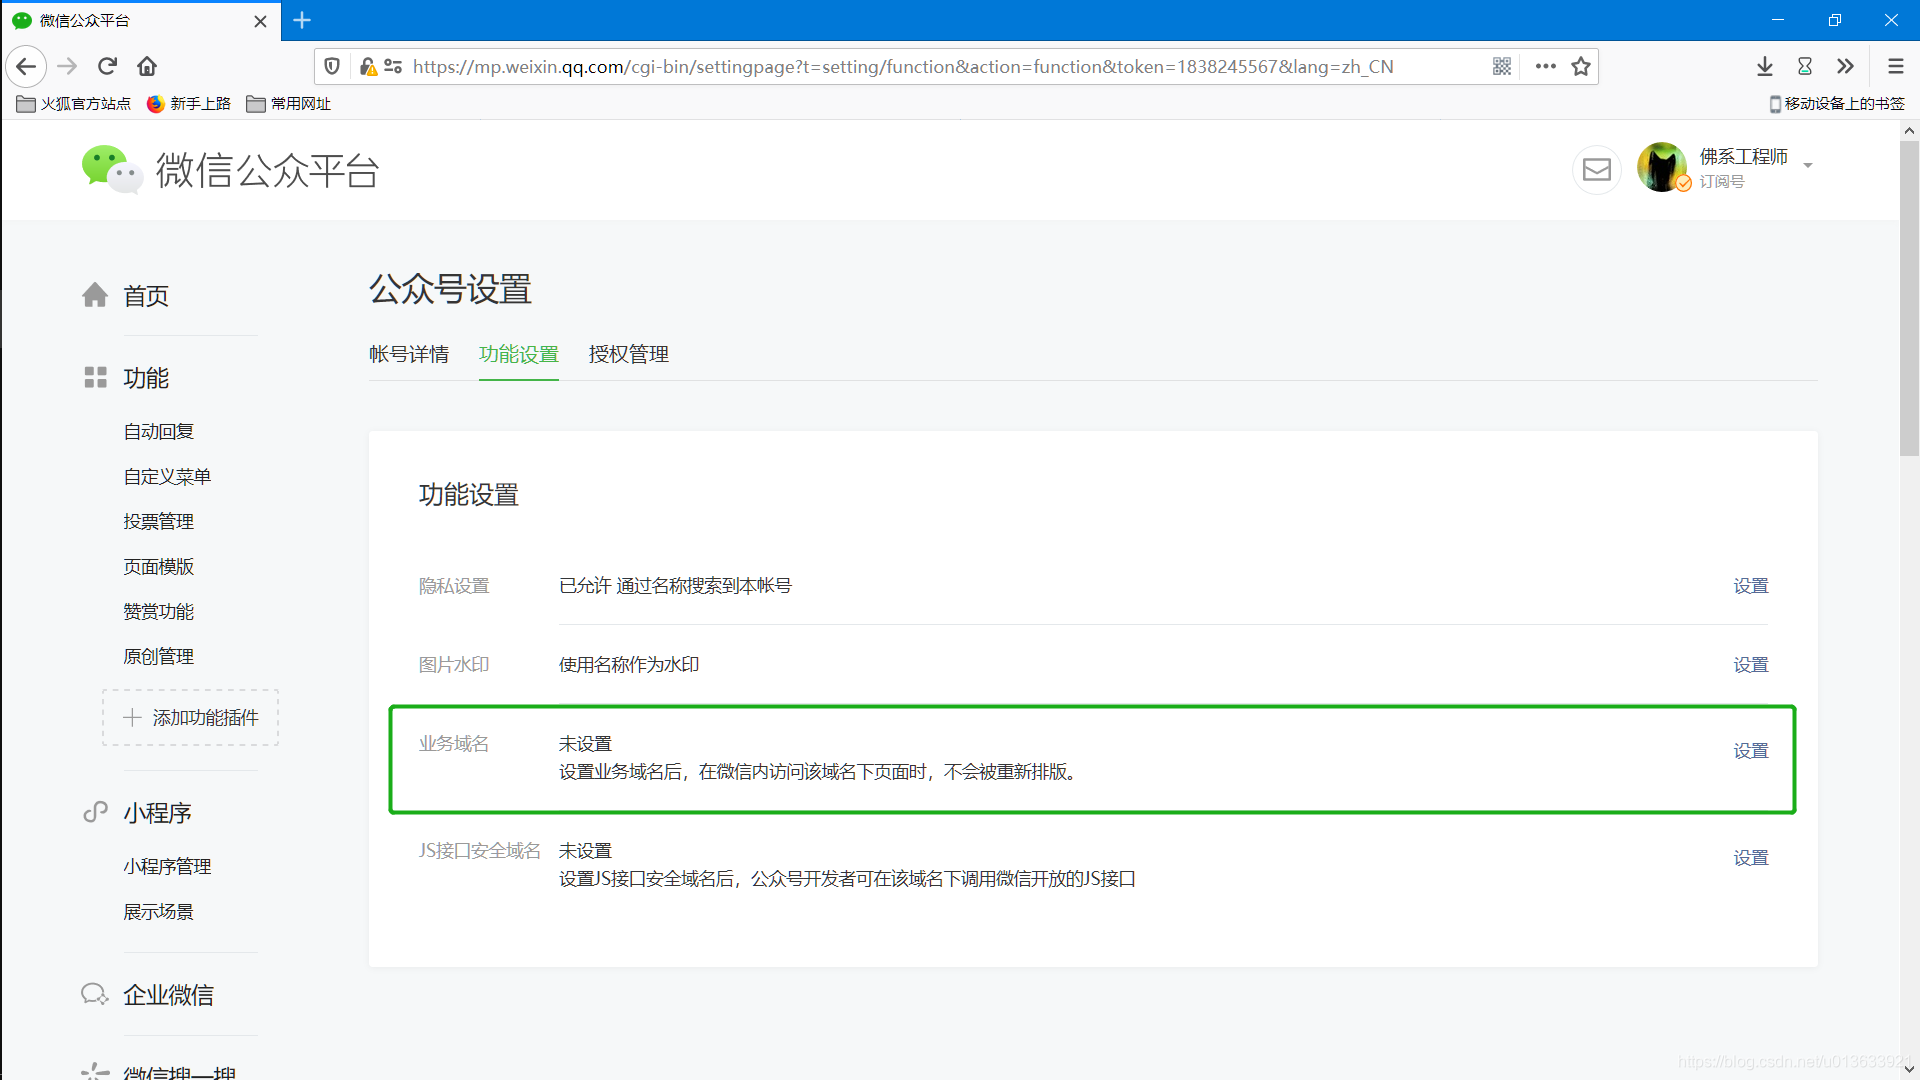1920x1080 pixels.
Task: Go back to the previous page
Action: coord(26,66)
